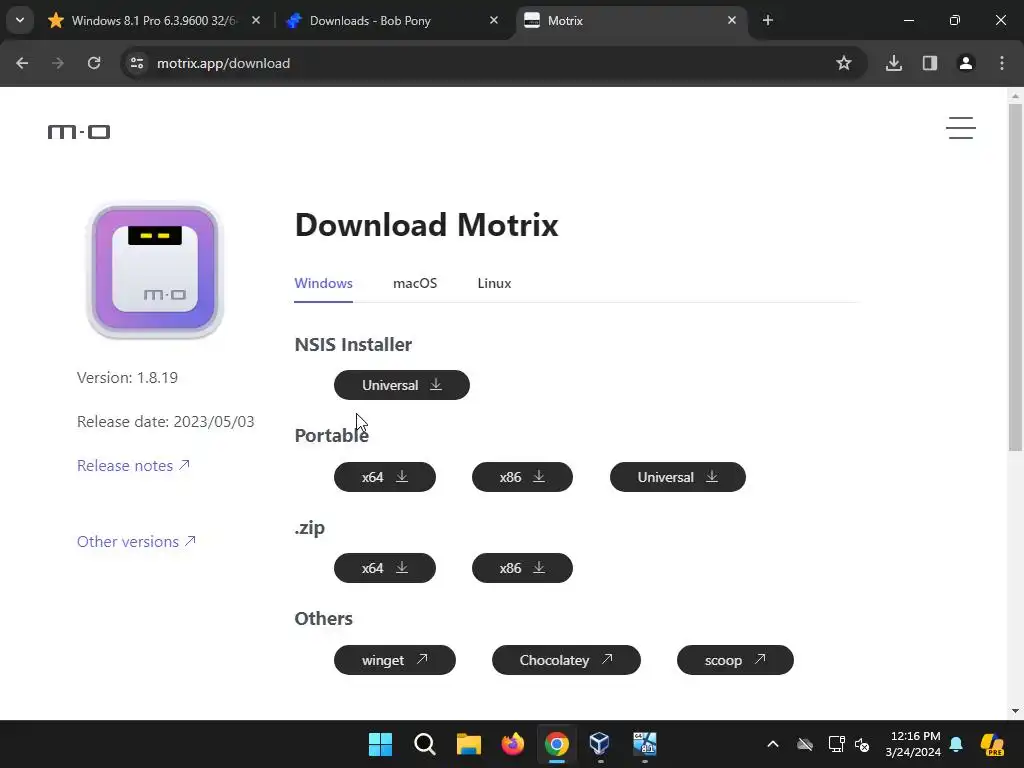
Task: Close the Windows 8.1 Pro tab
Action: click(256, 21)
